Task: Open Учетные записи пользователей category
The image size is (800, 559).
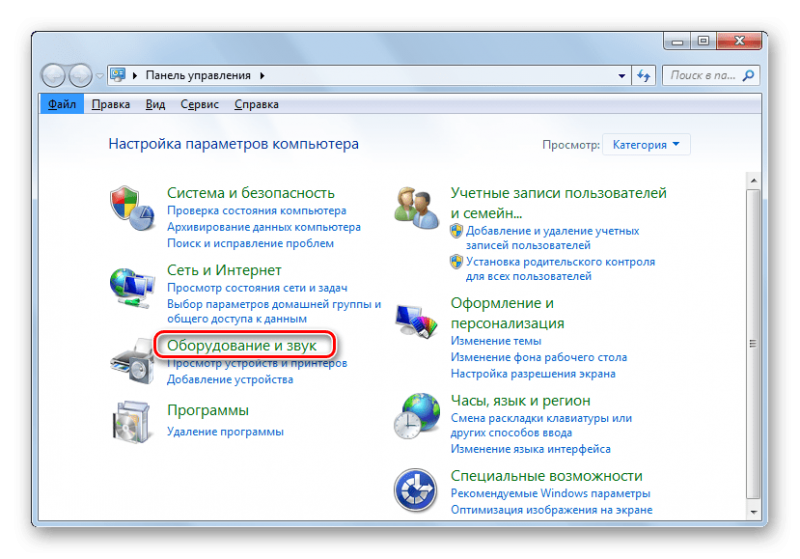Action: (x=558, y=202)
